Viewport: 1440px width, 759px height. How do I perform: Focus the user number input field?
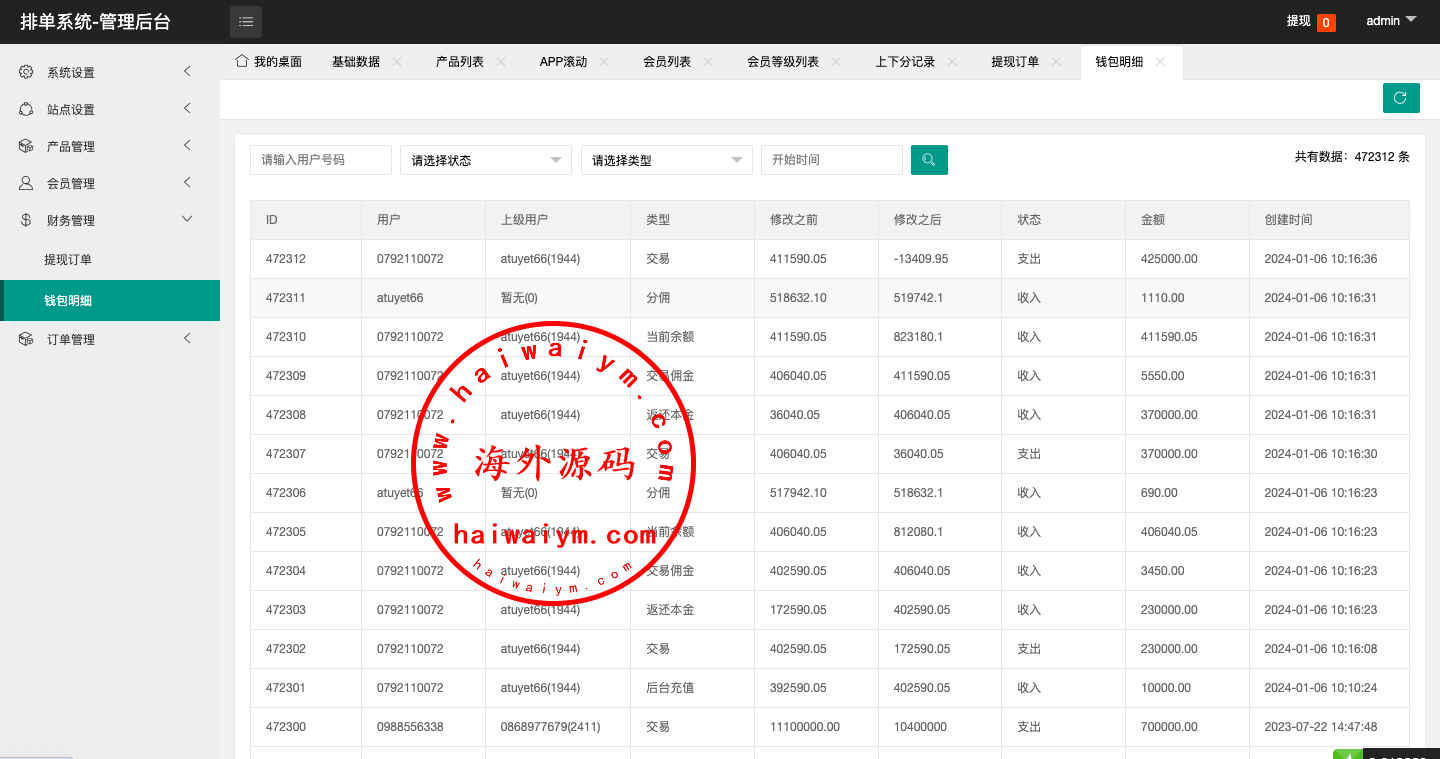click(320, 160)
